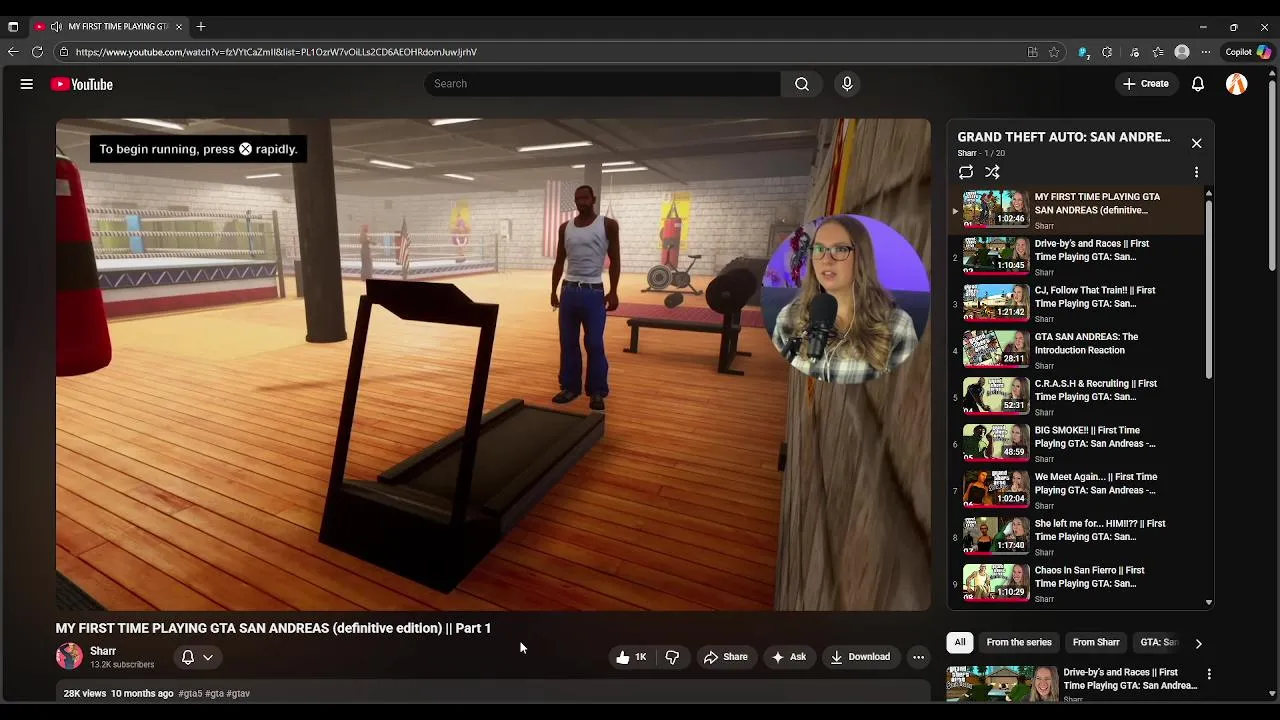Open the YouTube guide hamburger menu
1280x720 pixels.
(x=27, y=84)
